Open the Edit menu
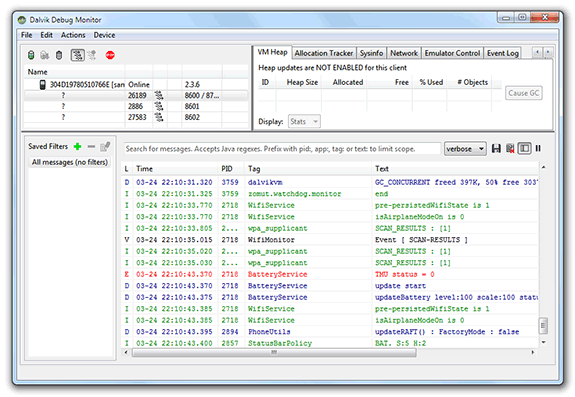575x397 pixels. click(x=46, y=35)
